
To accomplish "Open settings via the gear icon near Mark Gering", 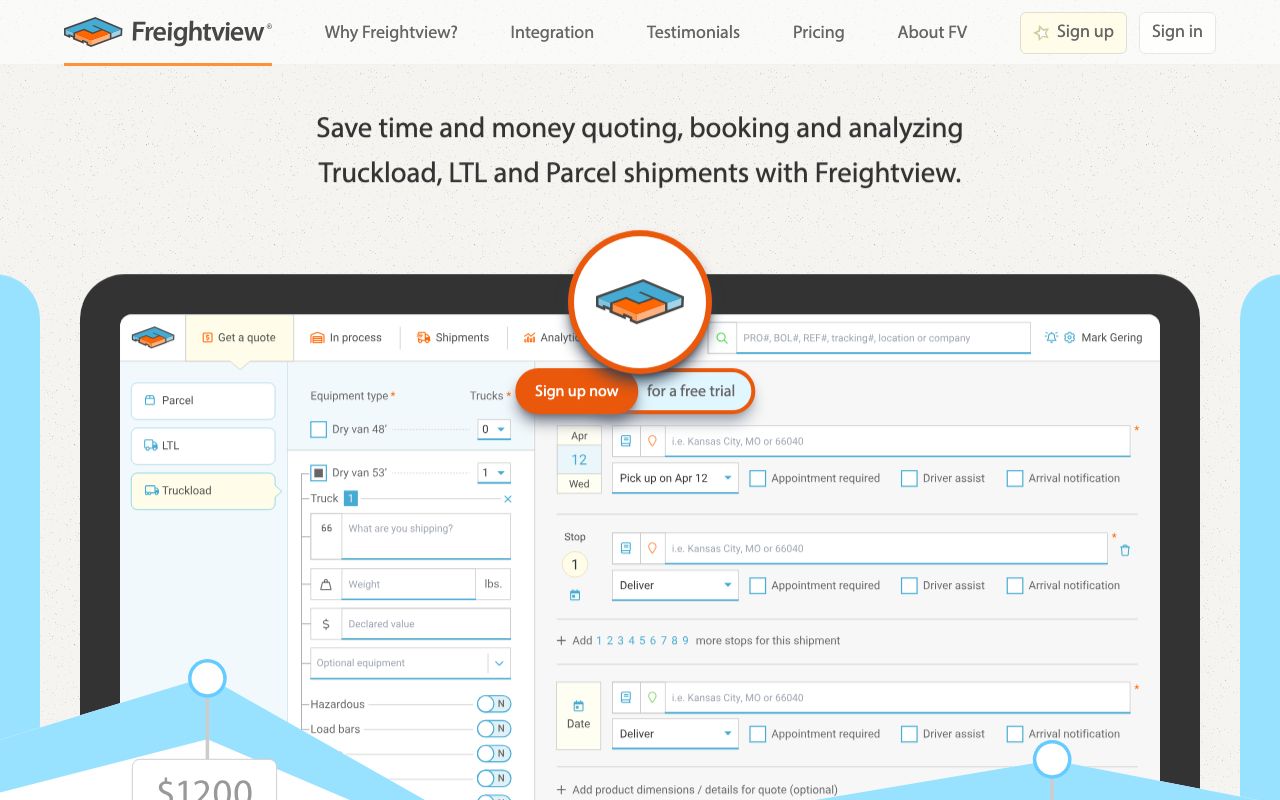I will [1069, 338].
